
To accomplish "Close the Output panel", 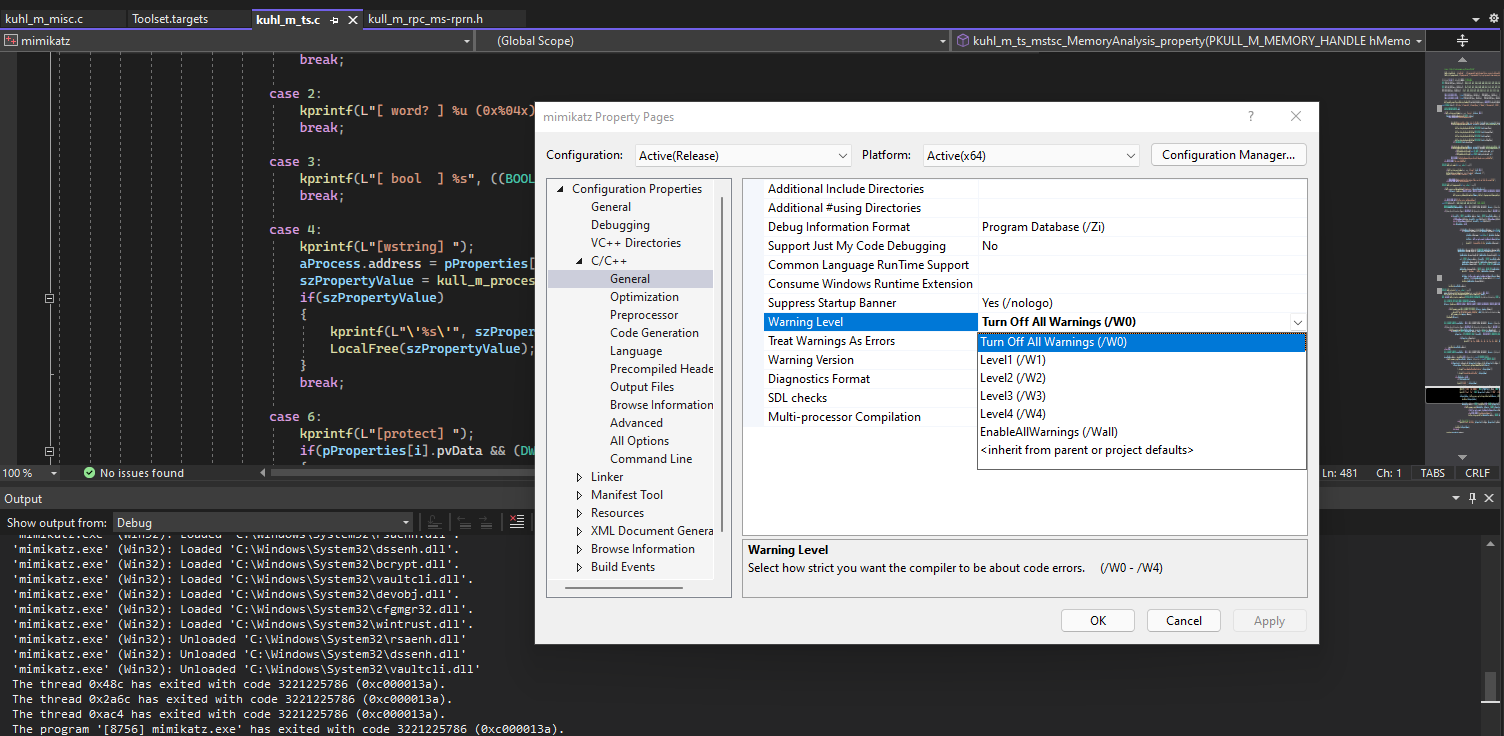I will click(x=1491, y=499).
